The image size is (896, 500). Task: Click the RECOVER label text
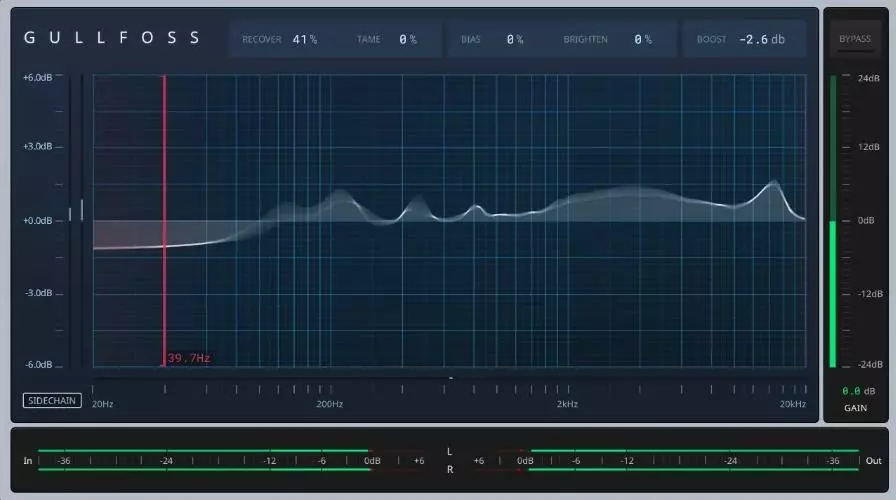click(262, 39)
